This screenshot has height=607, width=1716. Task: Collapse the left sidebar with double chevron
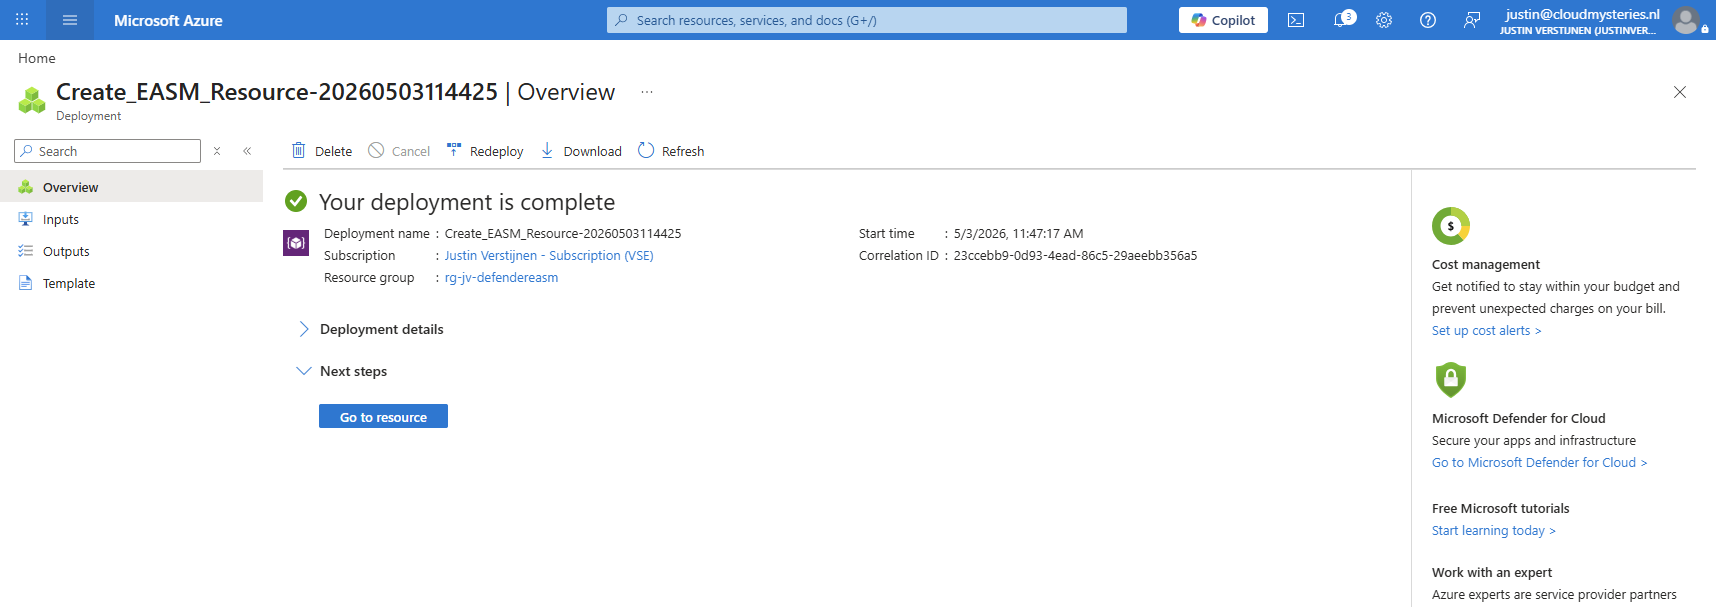tap(247, 151)
